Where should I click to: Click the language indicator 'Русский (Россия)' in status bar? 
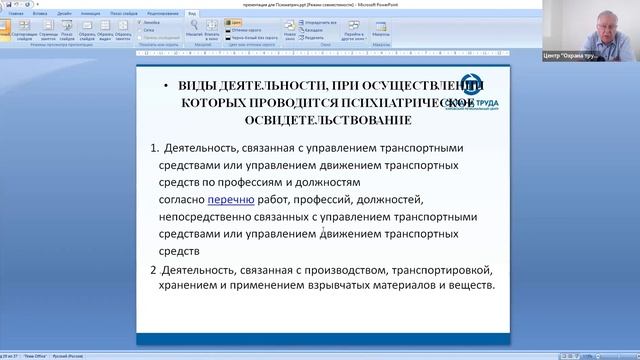pyautogui.click(x=68, y=356)
